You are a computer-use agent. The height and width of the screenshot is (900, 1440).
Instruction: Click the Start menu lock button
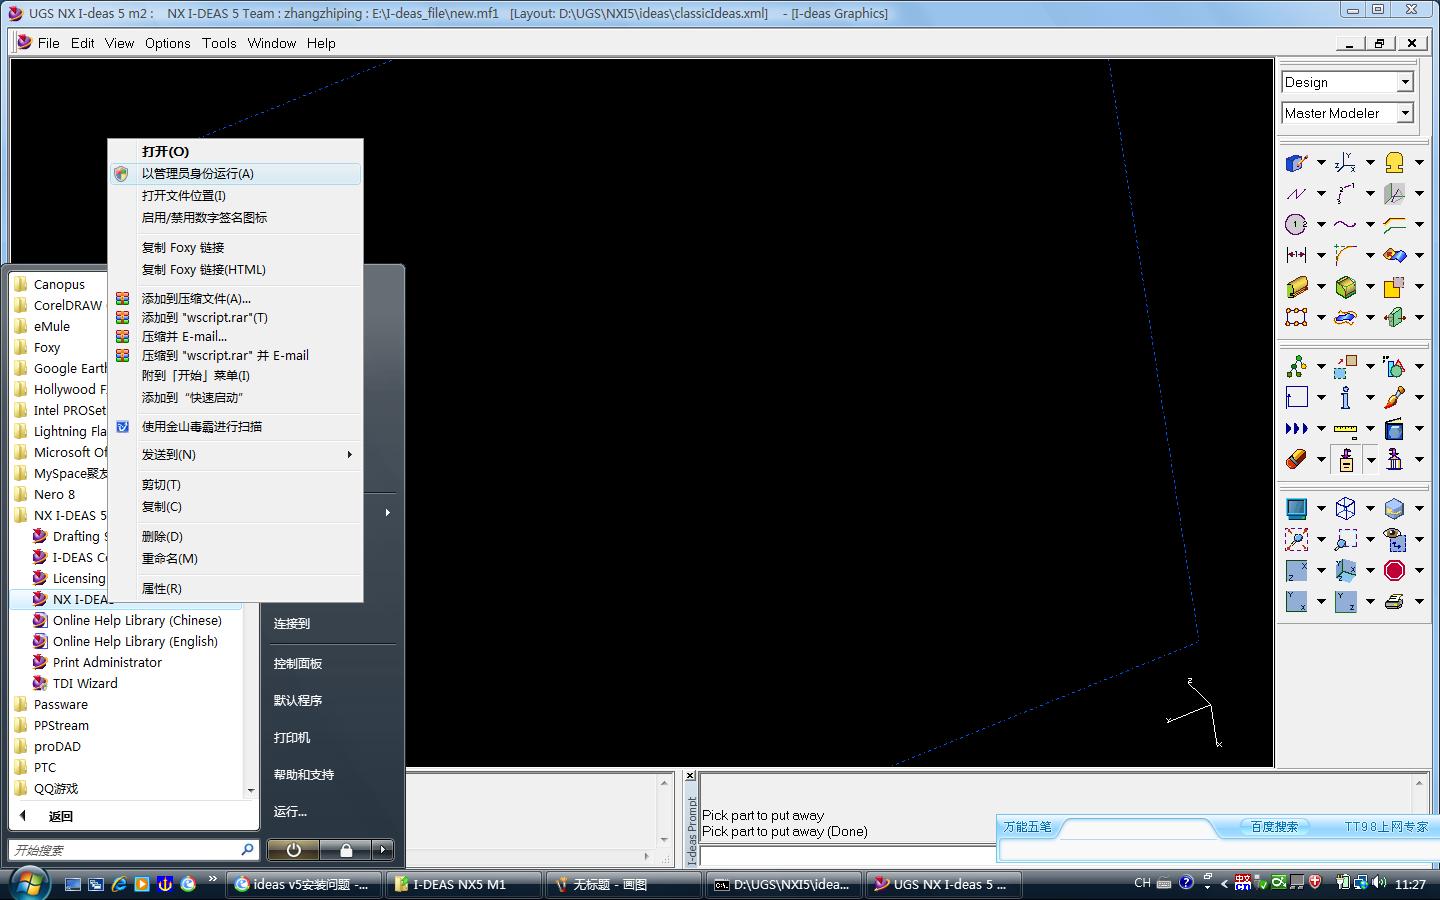pyautogui.click(x=346, y=850)
